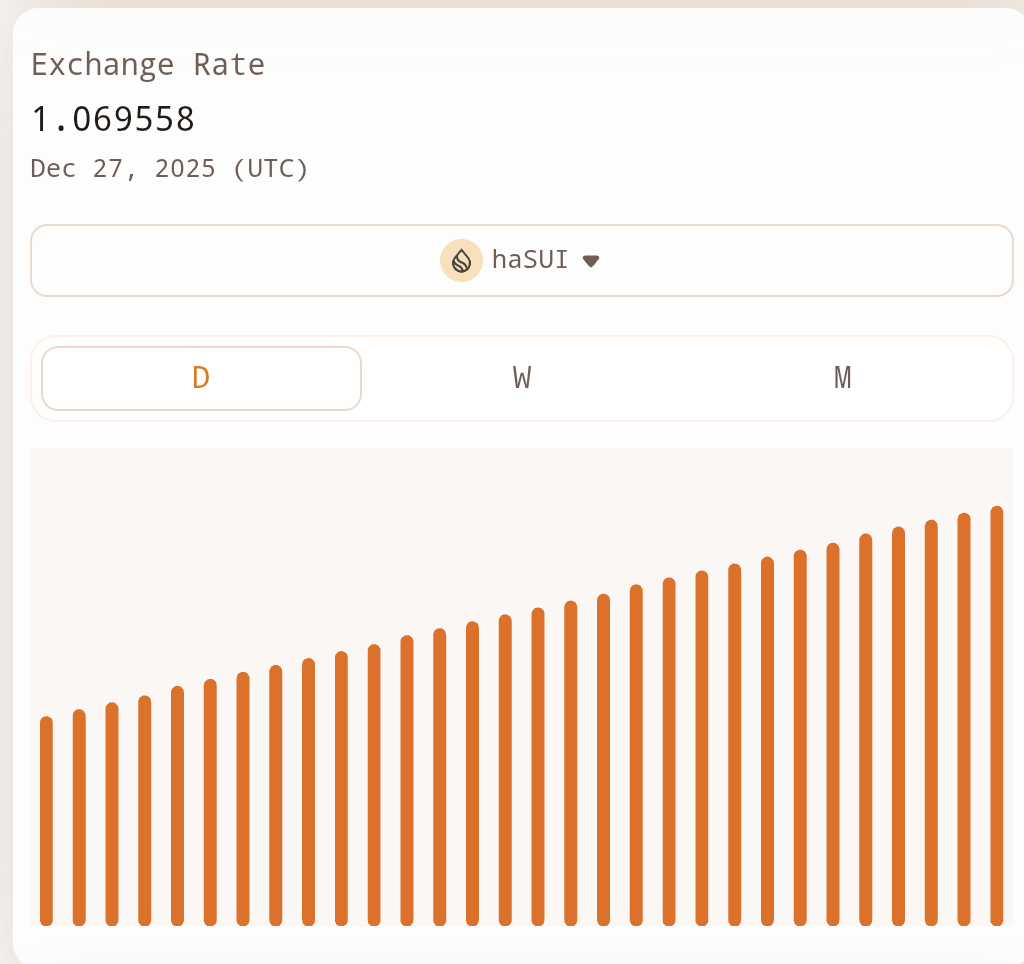The image size is (1024, 964).
Task: Click the Exchange Rate heading
Action: 148,65
